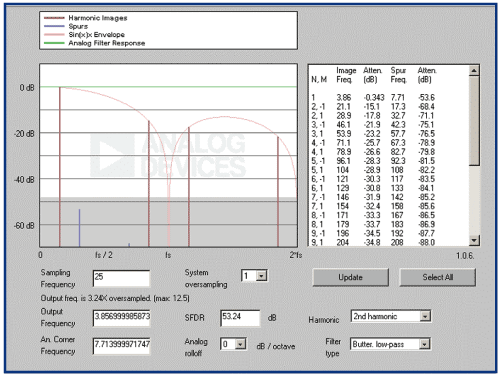Click the version number 1.0.6.
The width and height of the screenshot is (500, 377).
465,256
